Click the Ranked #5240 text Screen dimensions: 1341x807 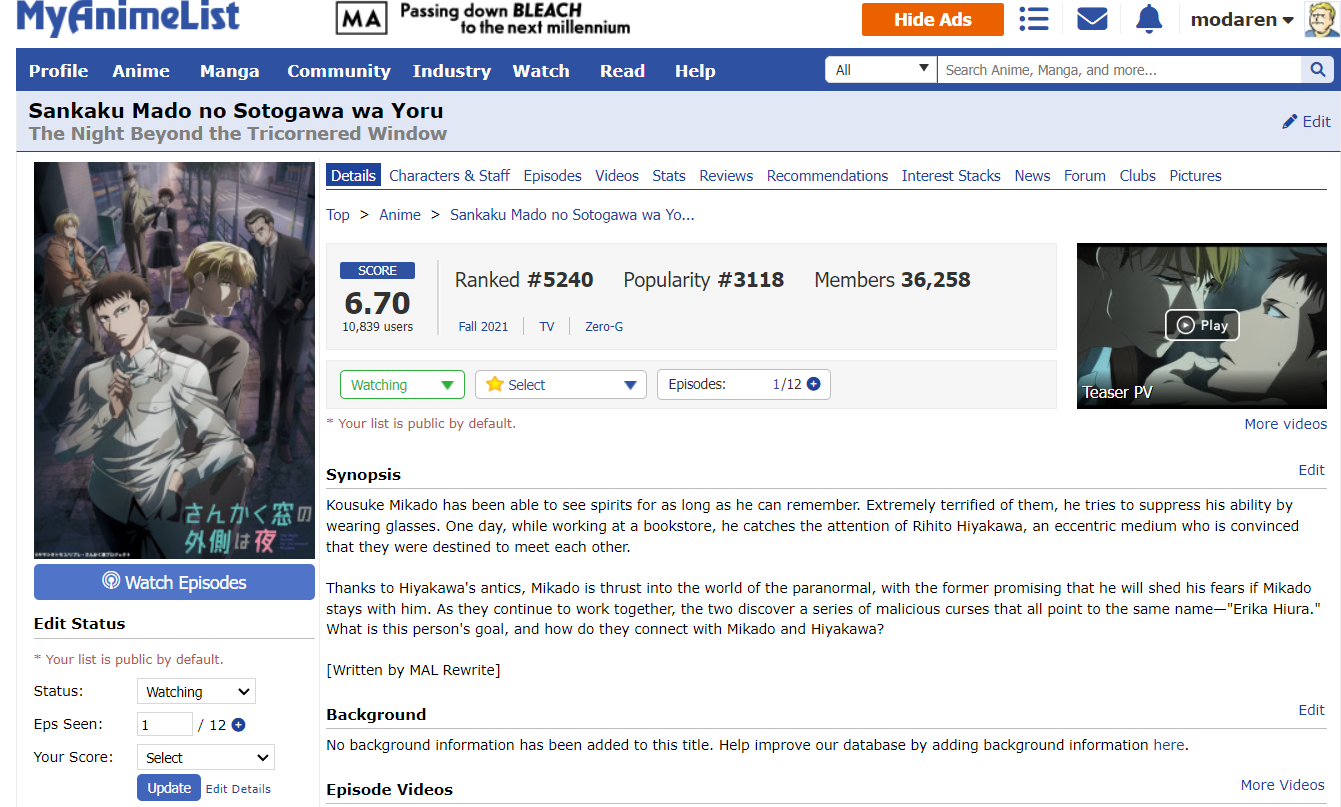pos(524,280)
